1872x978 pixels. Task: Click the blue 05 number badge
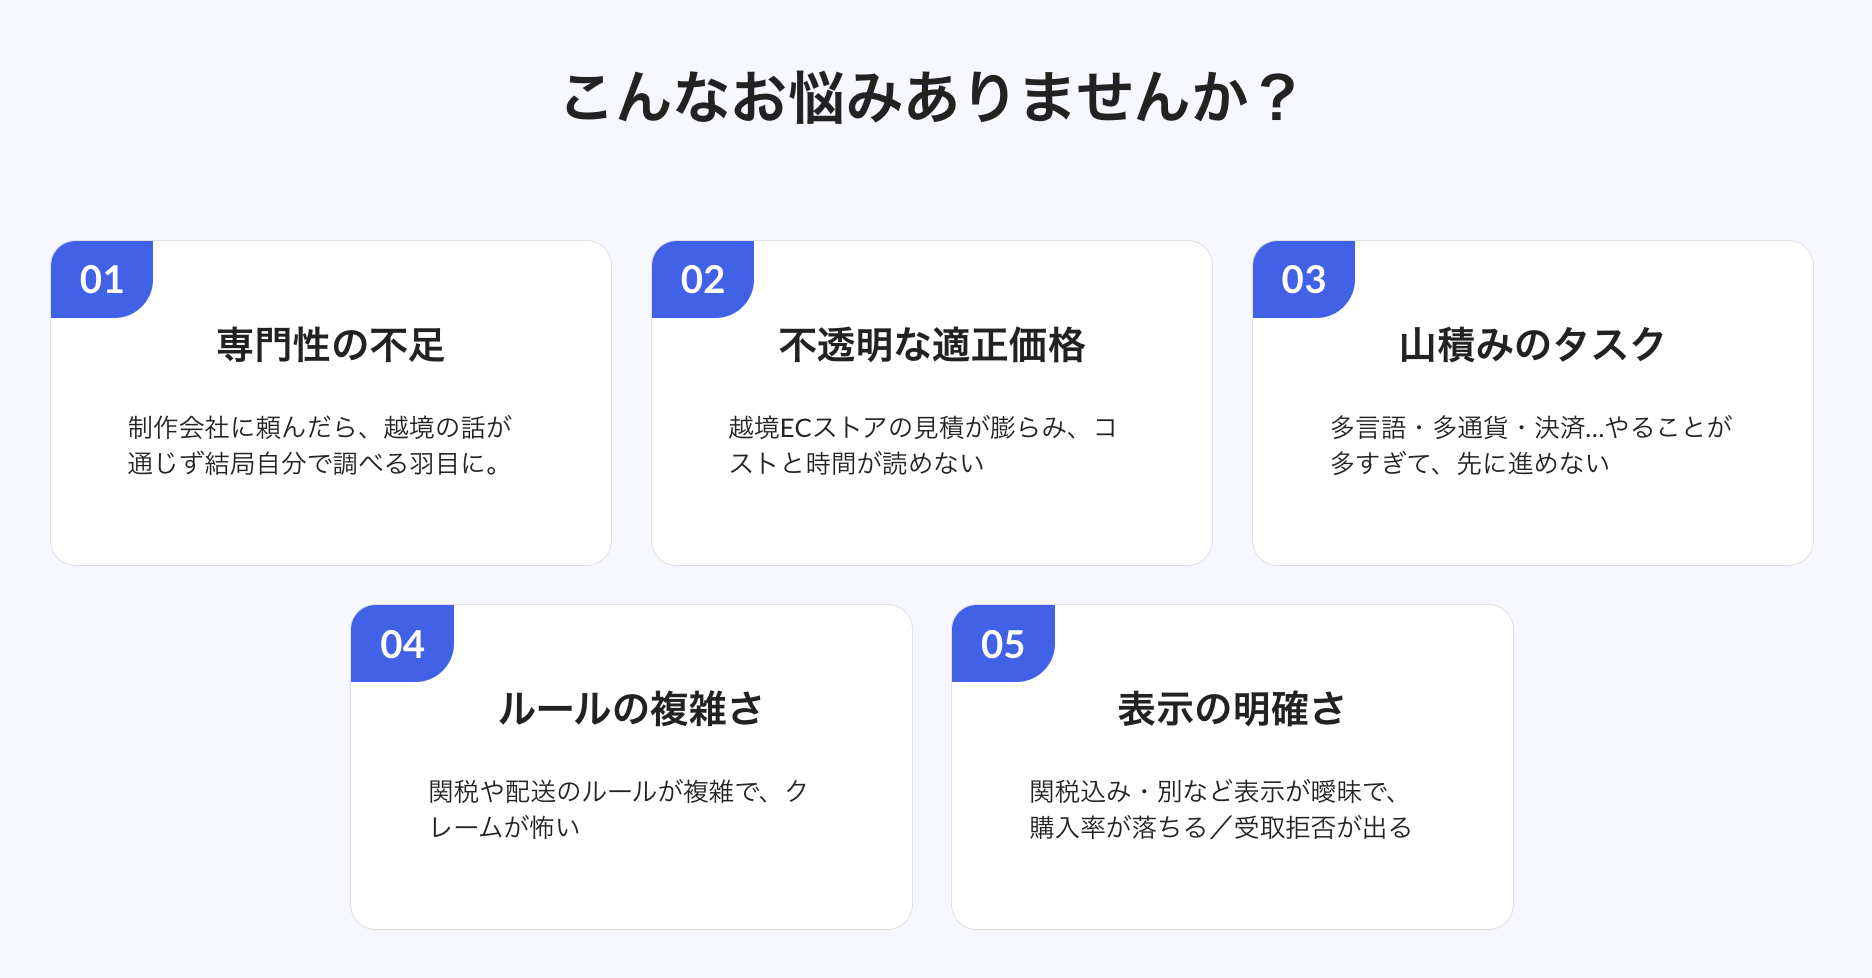tap(1002, 644)
